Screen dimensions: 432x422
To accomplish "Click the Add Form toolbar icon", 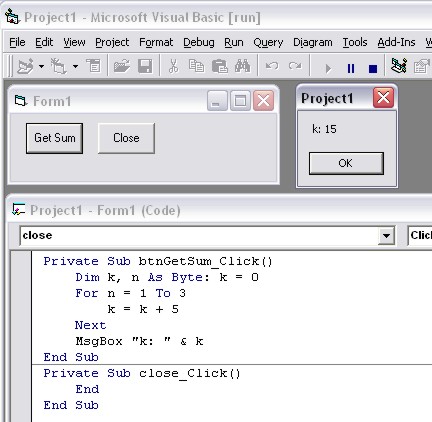I will pos(59,66).
